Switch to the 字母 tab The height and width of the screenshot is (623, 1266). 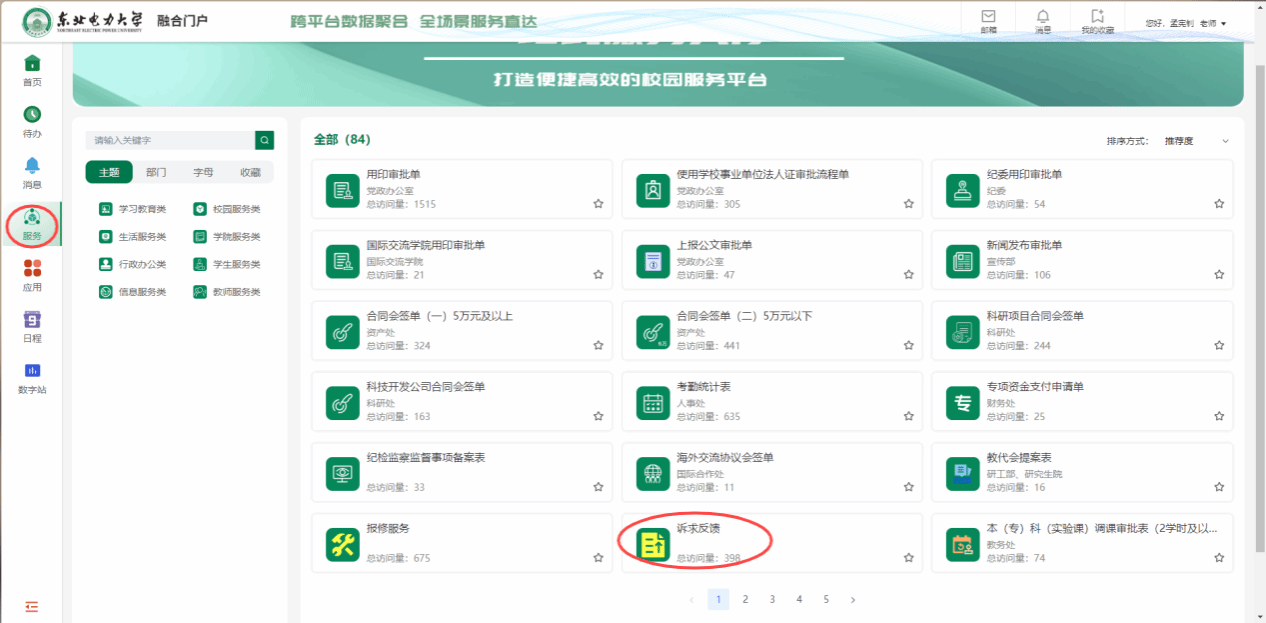[203, 172]
